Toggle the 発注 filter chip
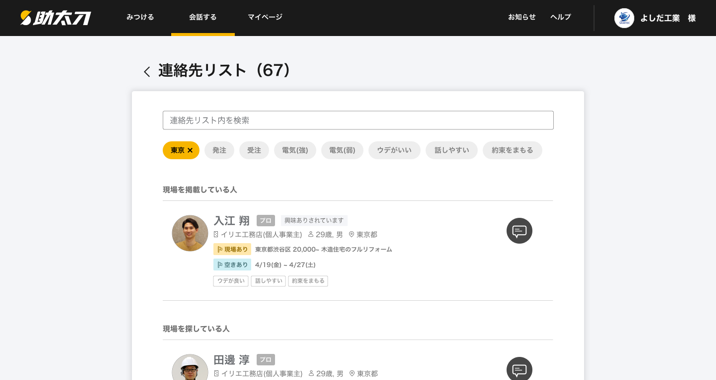Image resolution: width=716 pixels, height=380 pixels. (x=219, y=150)
